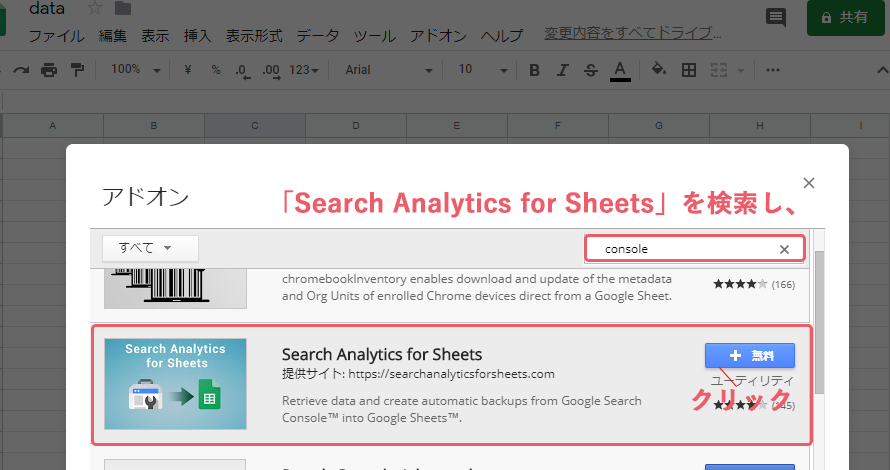Screen dimensions: 890x470
Task: Open the 編集 menu
Action: click(x=112, y=36)
